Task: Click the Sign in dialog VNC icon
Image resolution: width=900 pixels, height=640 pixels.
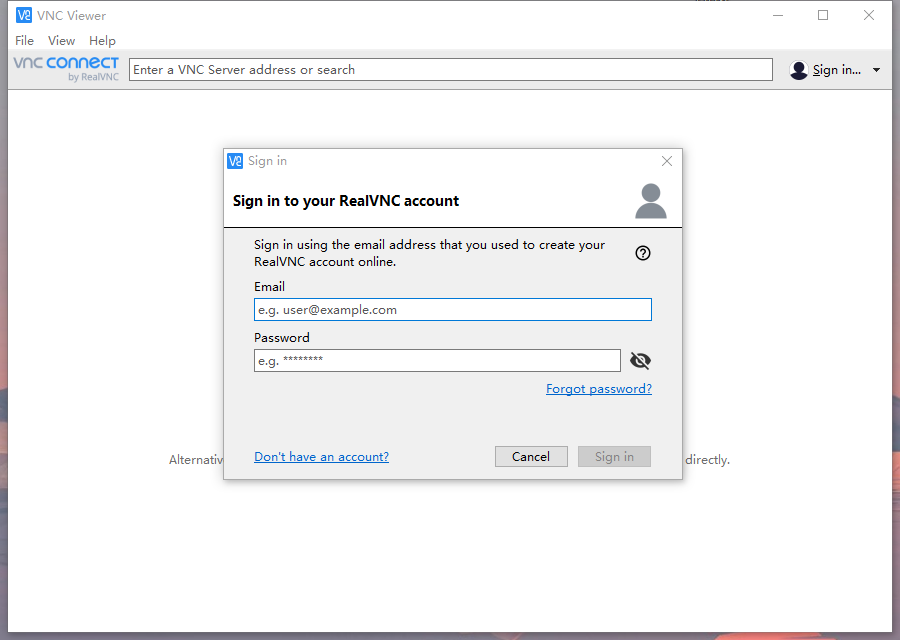Action: click(x=235, y=161)
